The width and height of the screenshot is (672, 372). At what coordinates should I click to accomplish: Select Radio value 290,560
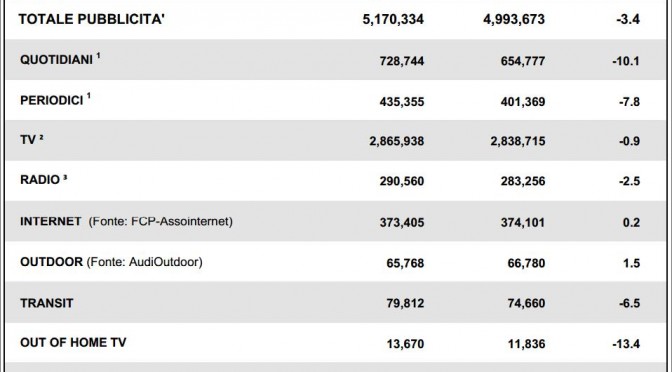[402, 181]
